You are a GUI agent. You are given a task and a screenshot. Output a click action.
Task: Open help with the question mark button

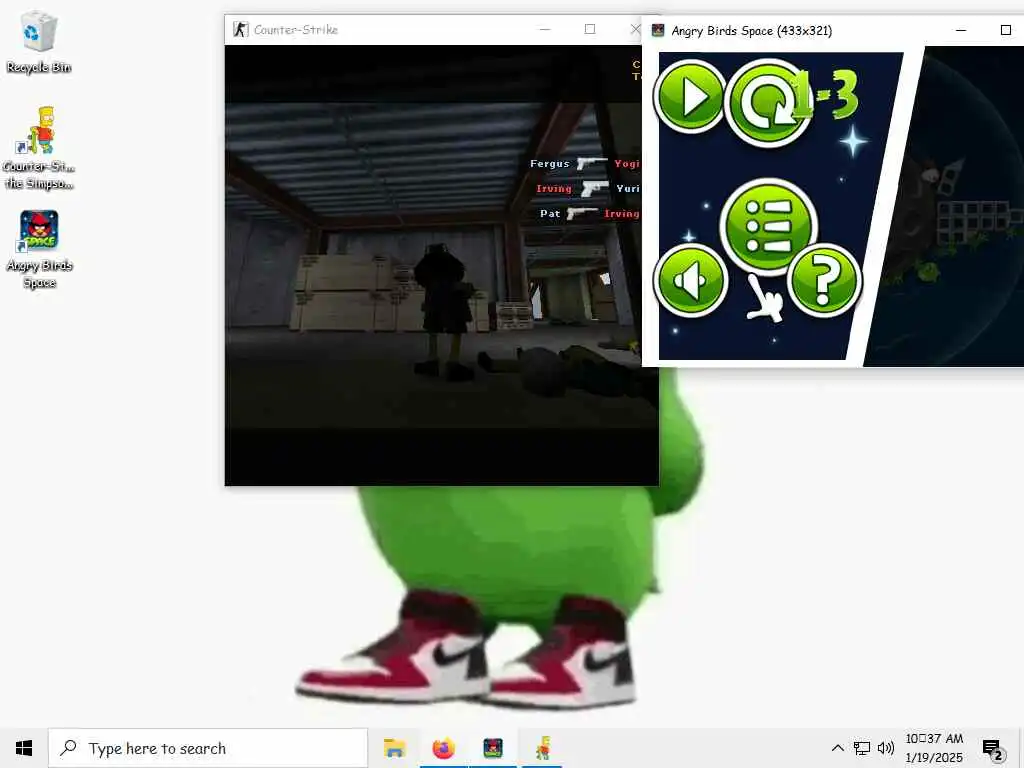pos(824,280)
